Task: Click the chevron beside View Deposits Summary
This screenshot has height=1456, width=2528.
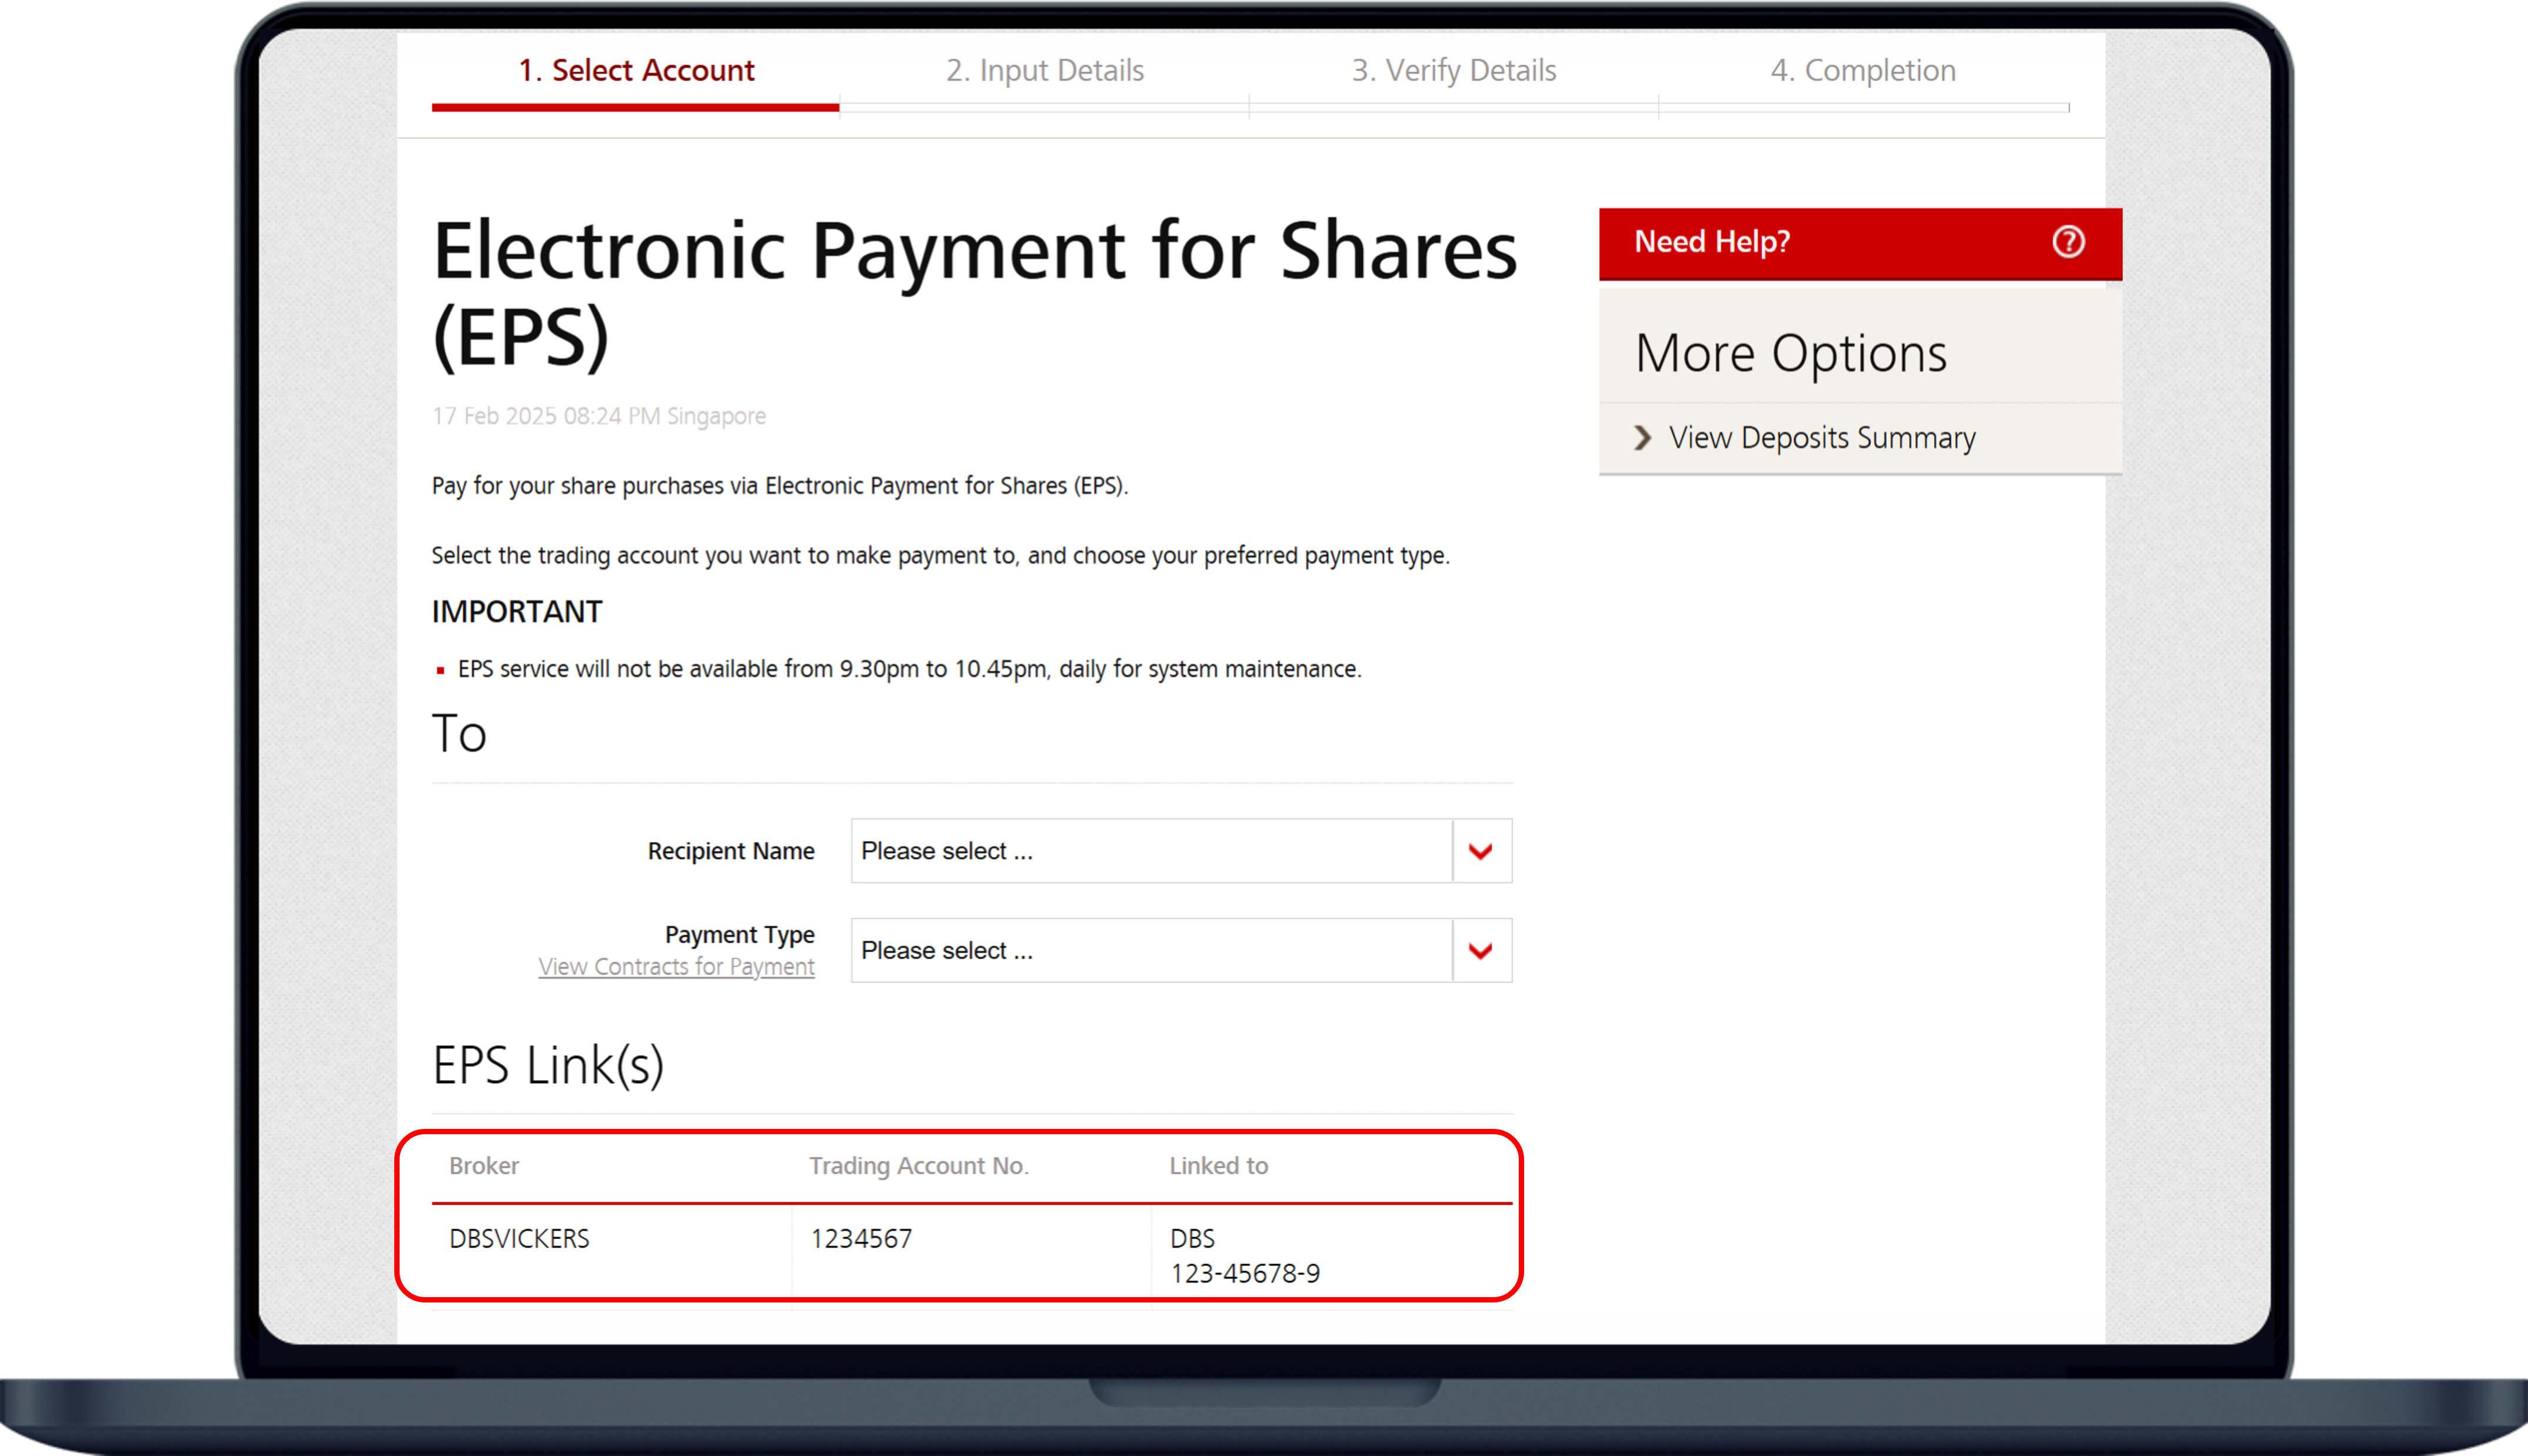Action: [x=1642, y=438]
